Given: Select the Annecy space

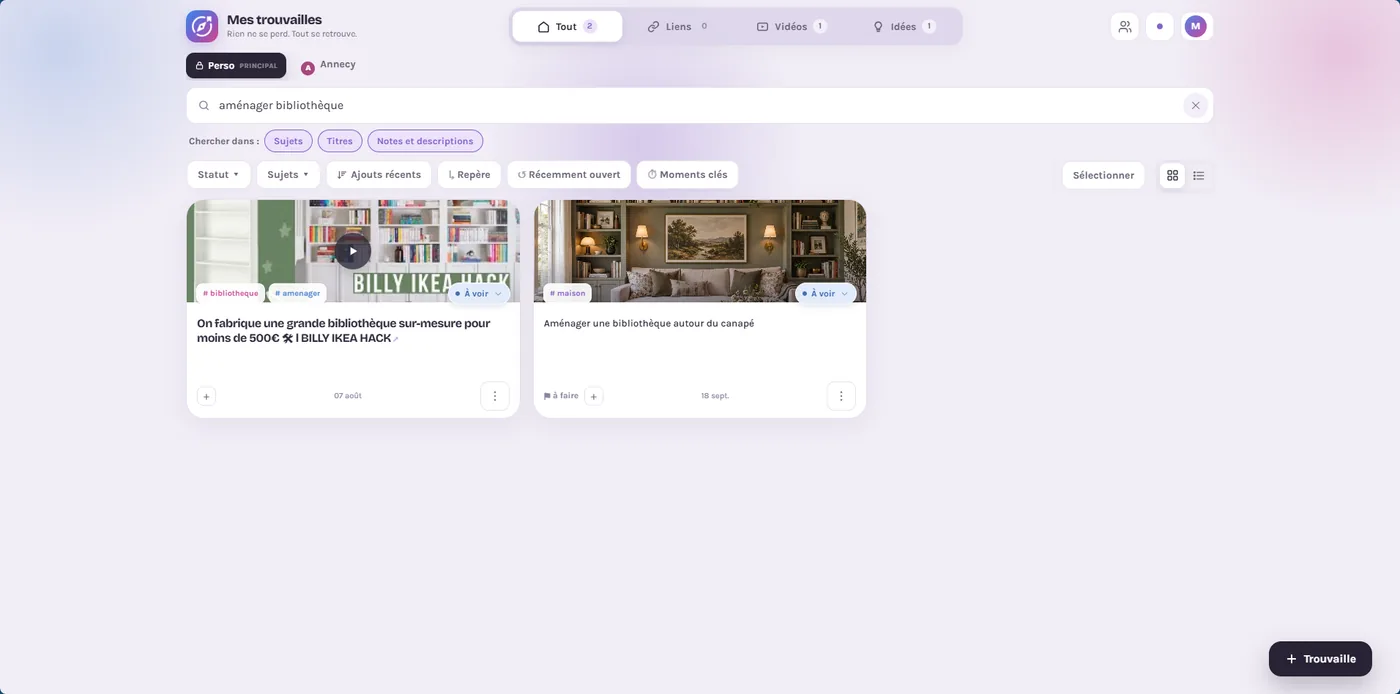Looking at the screenshot, I should [329, 65].
